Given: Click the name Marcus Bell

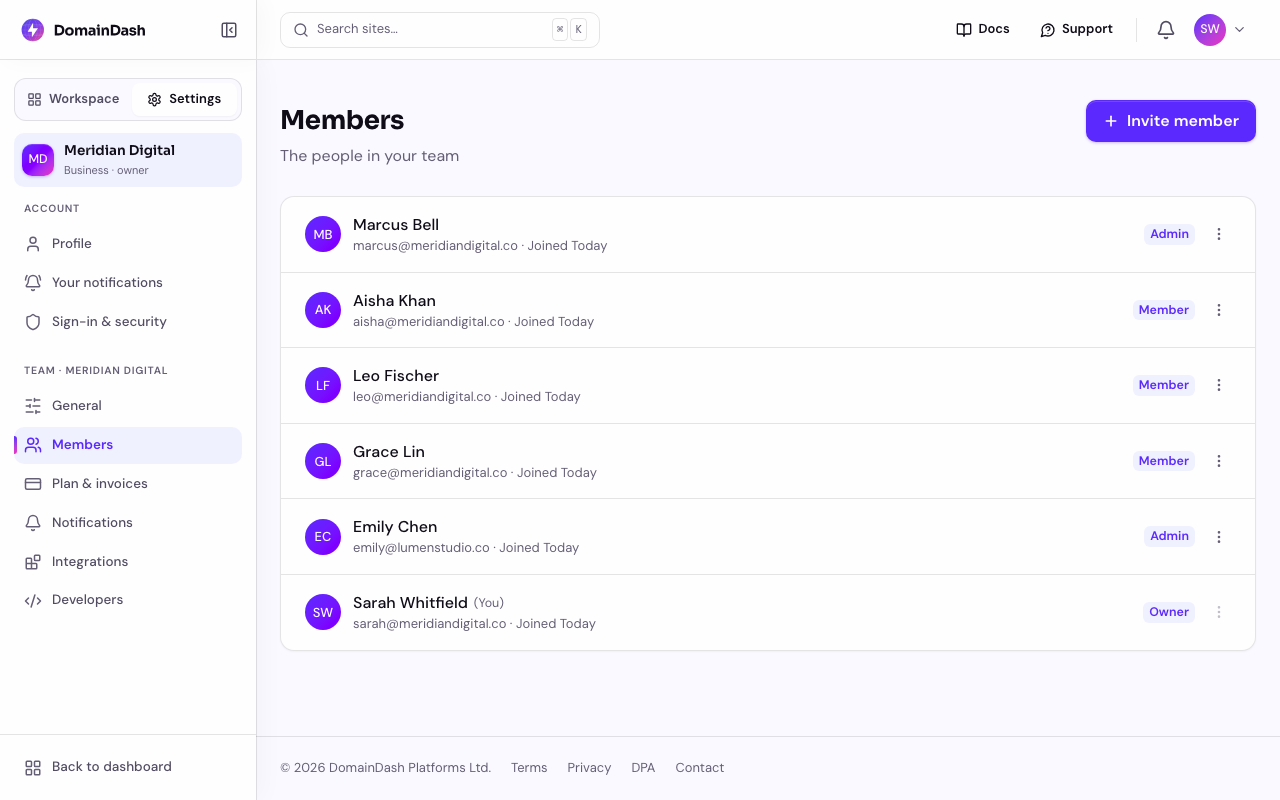Looking at the screenshot, I should click(x=396, y=225).
